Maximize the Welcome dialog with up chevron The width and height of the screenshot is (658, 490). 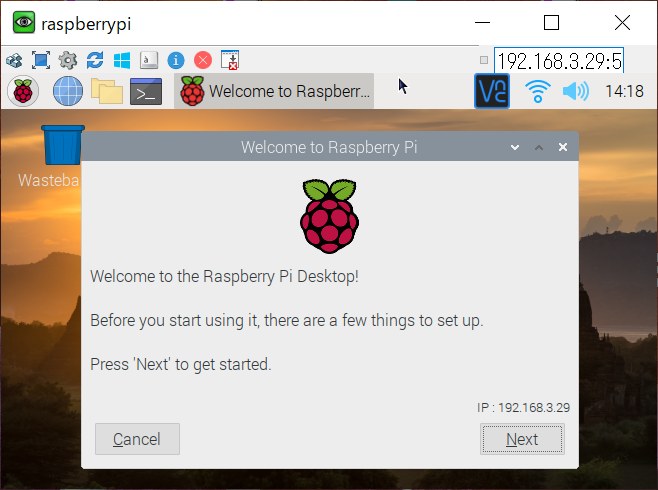539,147
